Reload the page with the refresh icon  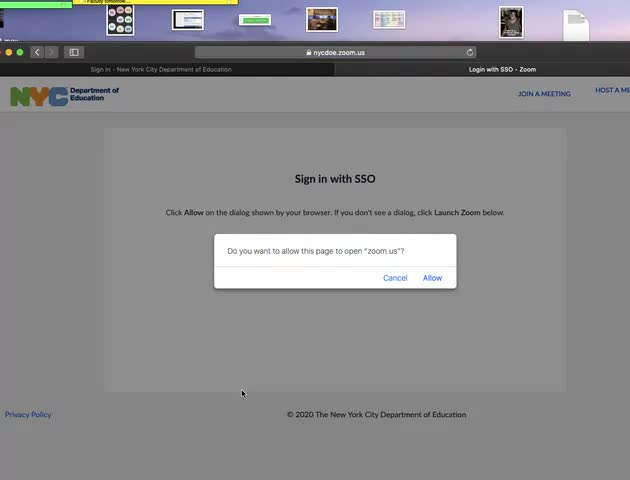(x=470, y=52)
